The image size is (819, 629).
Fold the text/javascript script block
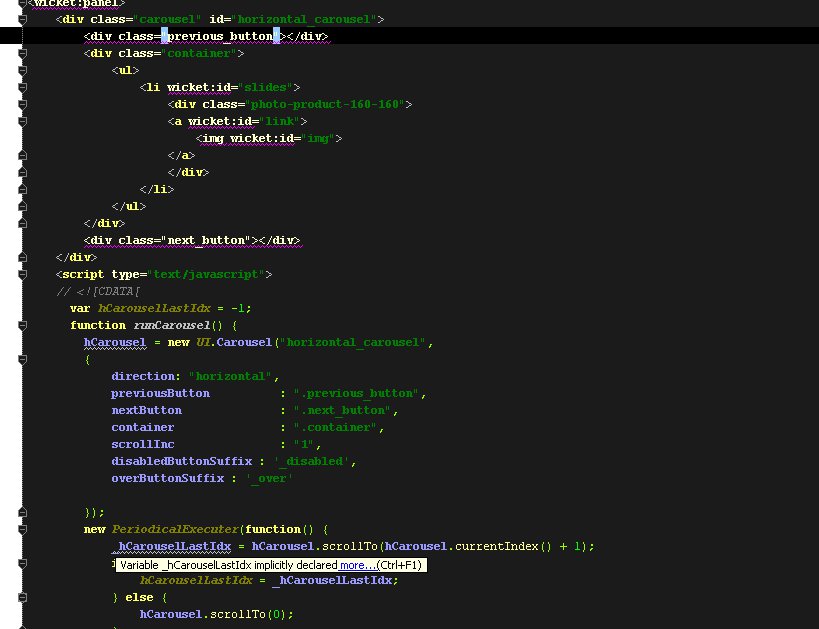click(20, 274)
